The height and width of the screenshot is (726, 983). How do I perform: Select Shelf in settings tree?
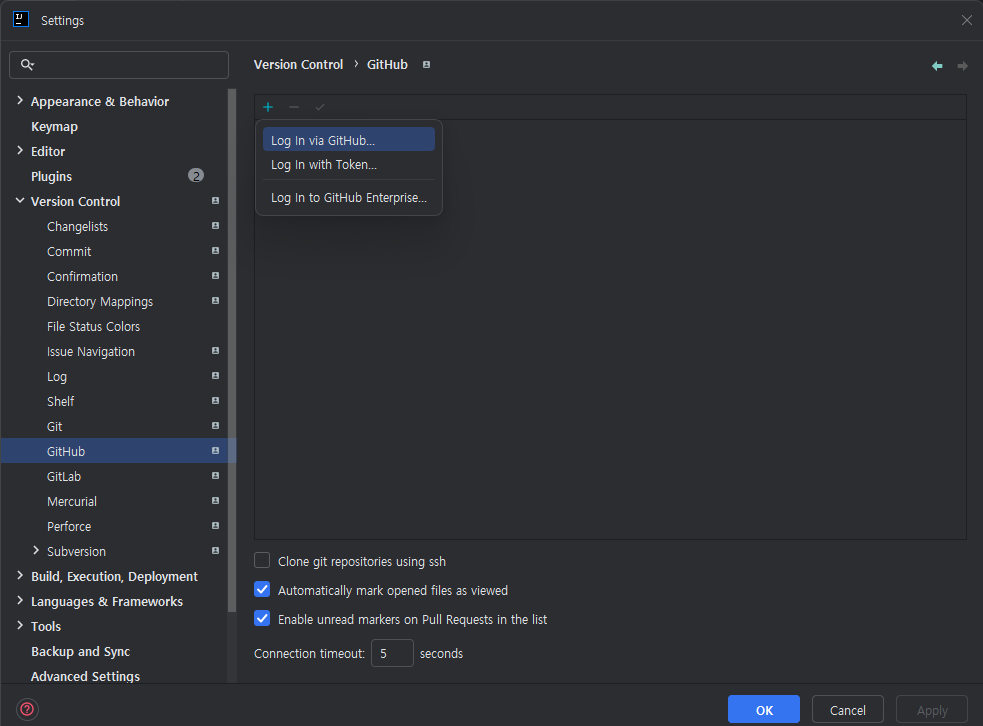[x=60, y=401]
